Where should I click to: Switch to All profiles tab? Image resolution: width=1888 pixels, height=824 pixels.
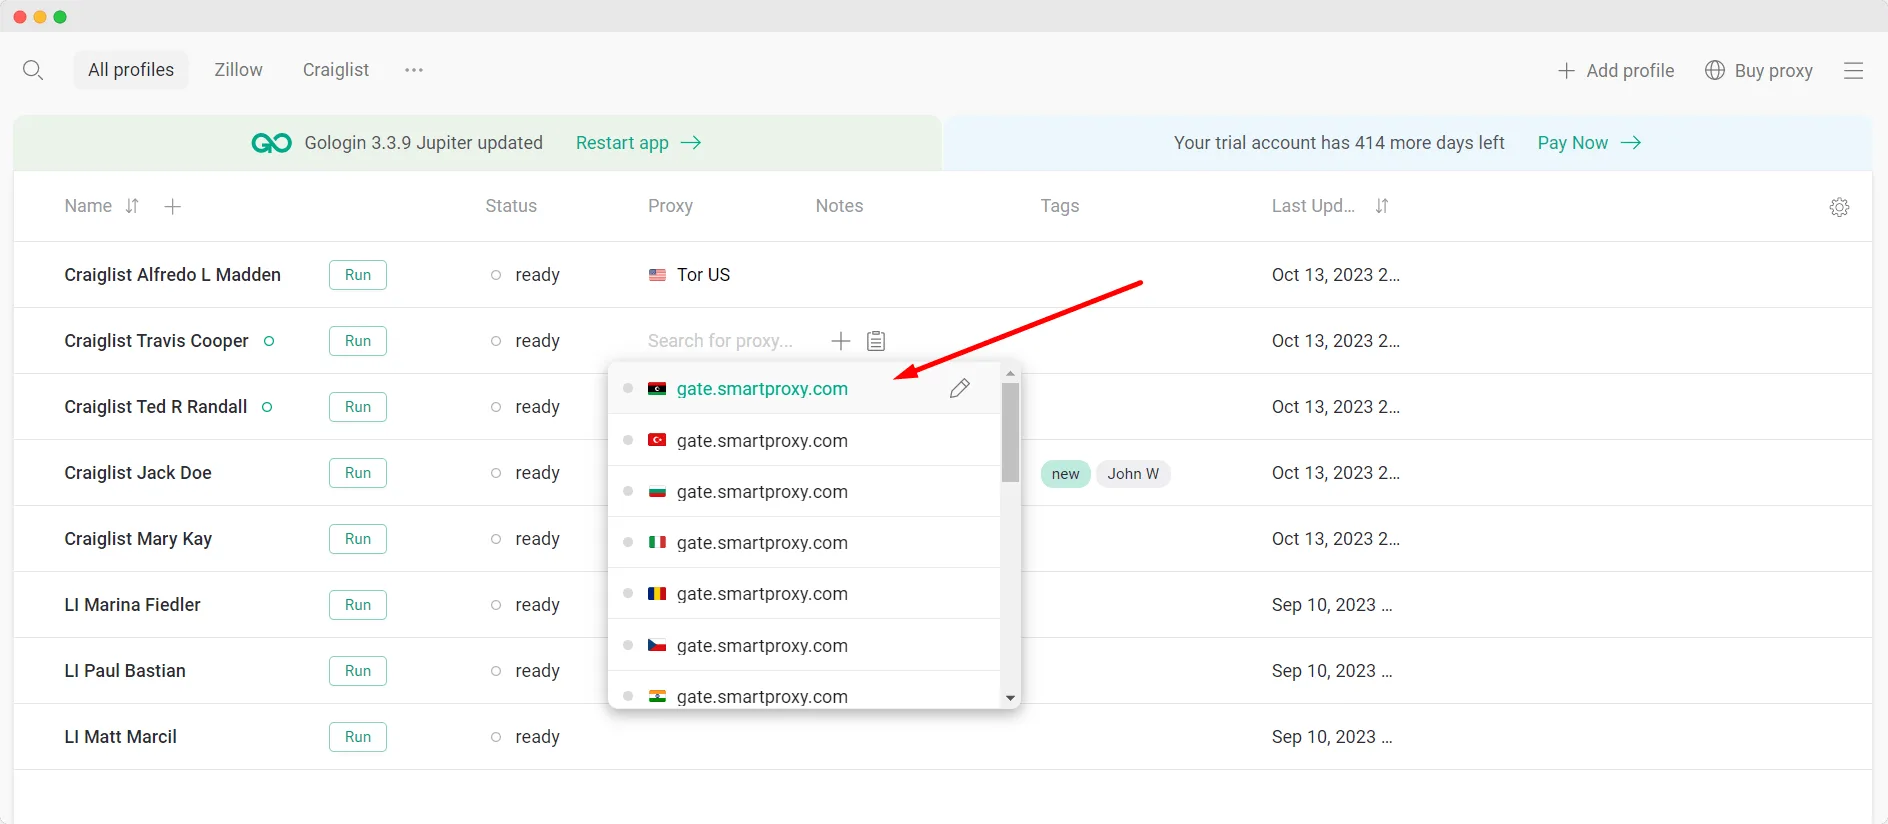click(x=131, y=70)
